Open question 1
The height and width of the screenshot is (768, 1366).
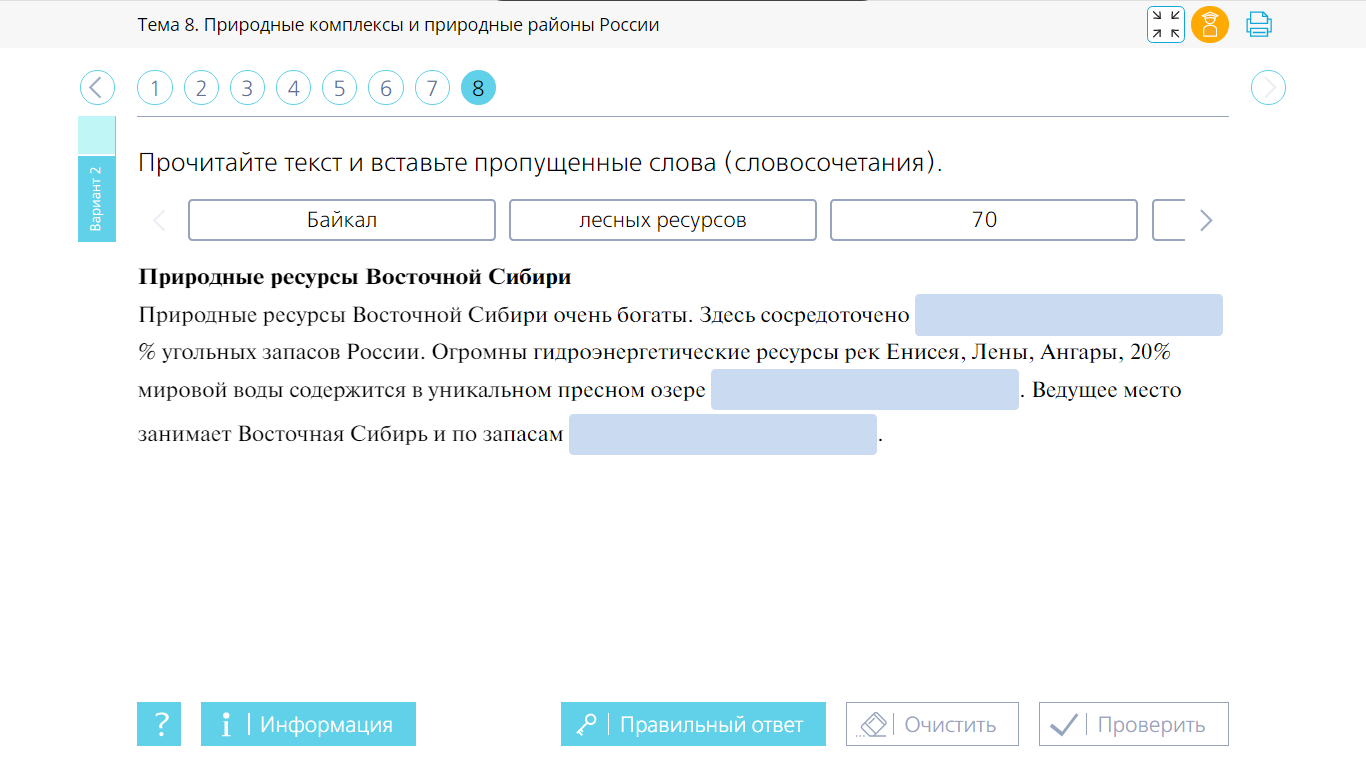click(155, 88)
